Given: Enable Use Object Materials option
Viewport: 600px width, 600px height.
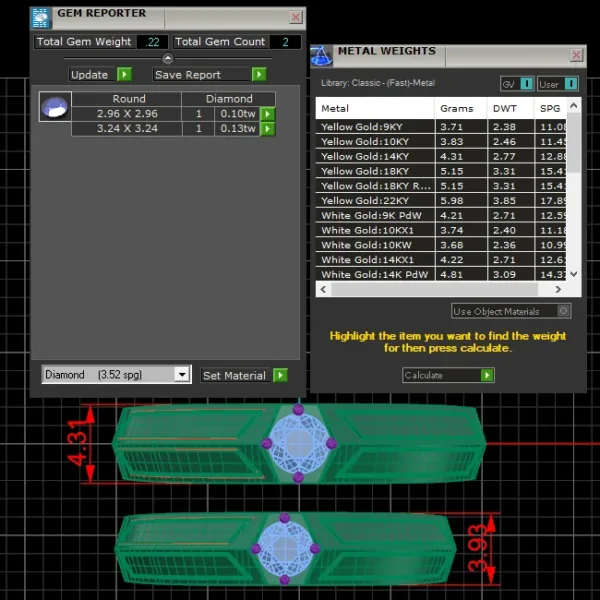Looking at the screenshot, I should [563, 311].
